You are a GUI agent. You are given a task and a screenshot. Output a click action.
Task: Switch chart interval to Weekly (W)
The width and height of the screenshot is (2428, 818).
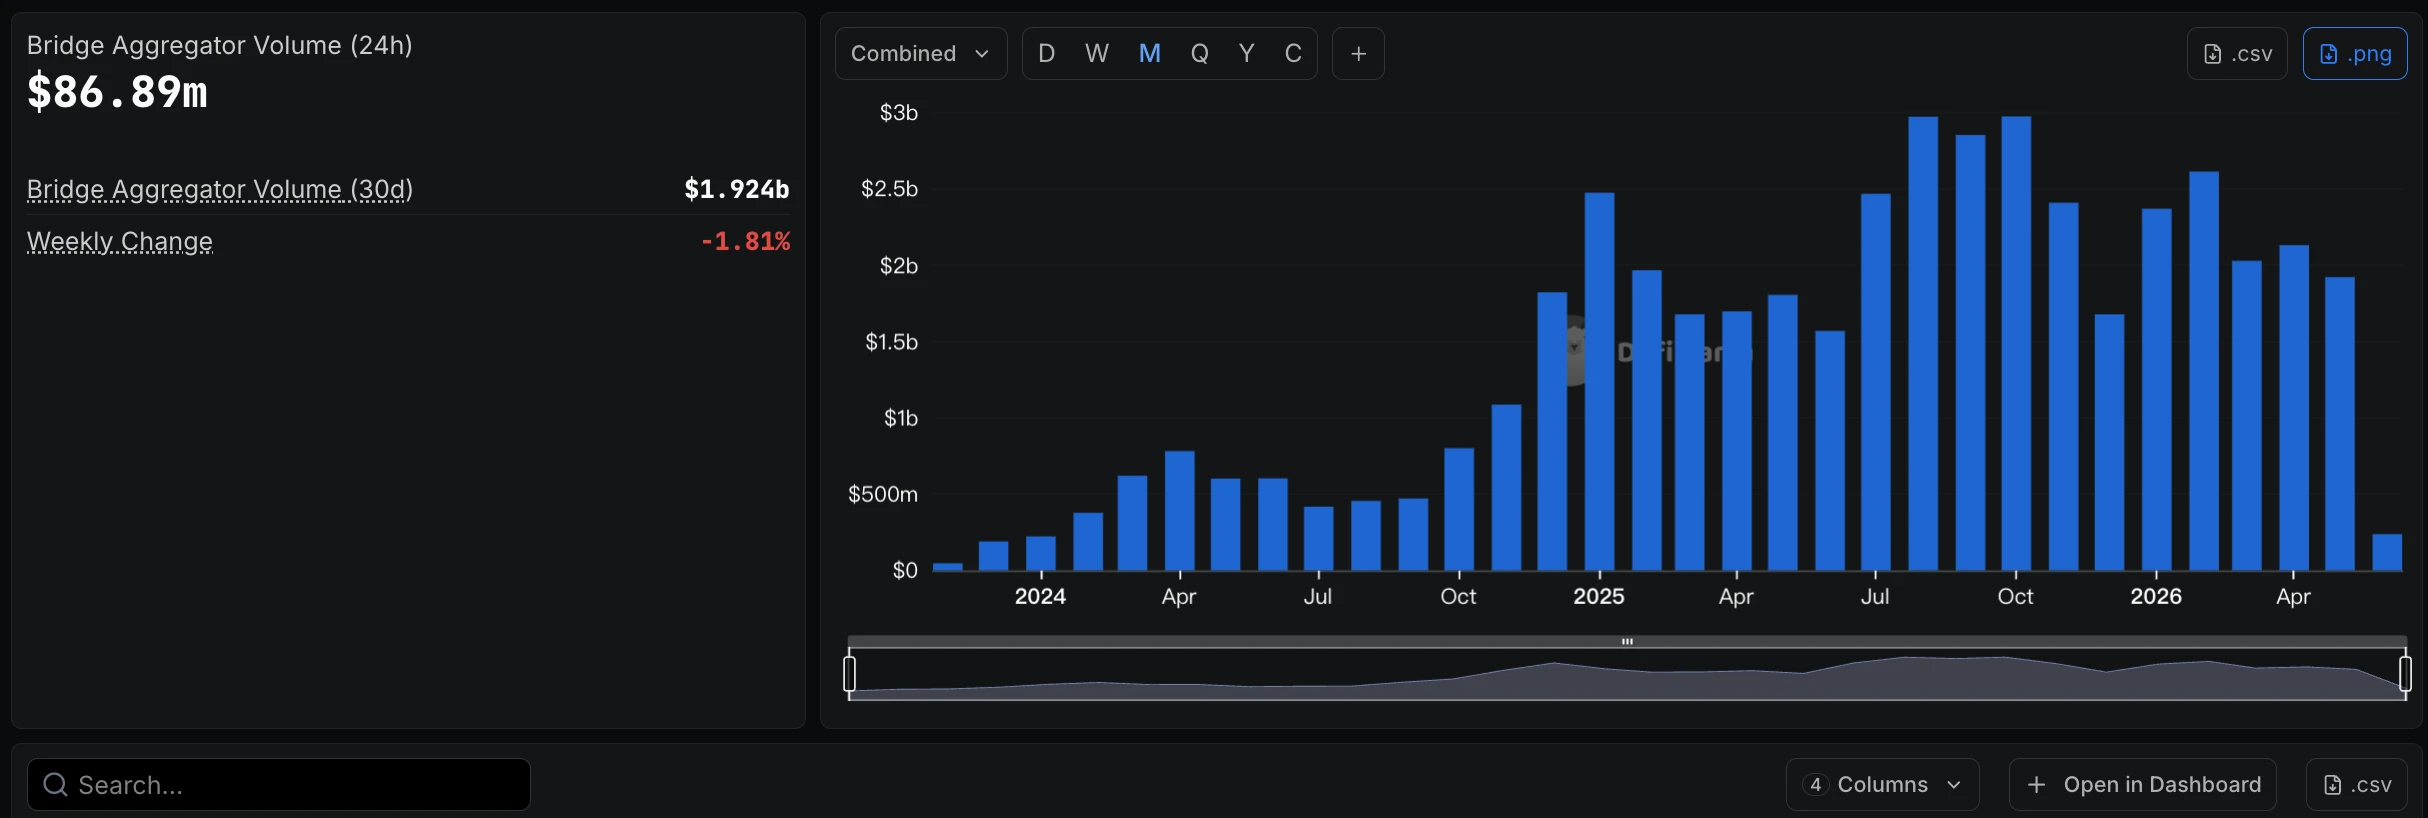pos(1097,54)
